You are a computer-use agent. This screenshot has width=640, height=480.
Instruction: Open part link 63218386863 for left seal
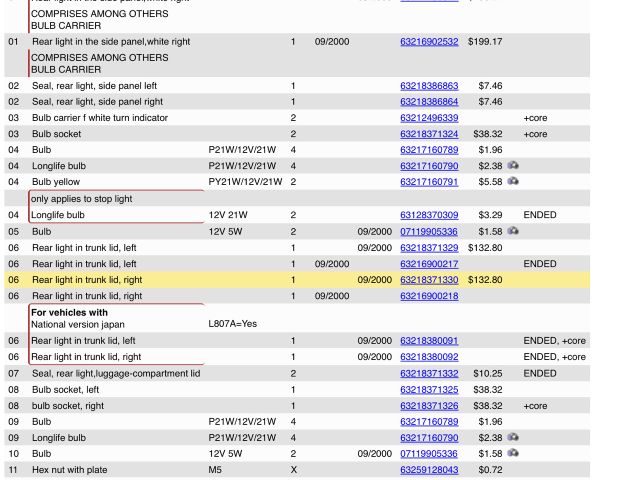point(429,86)
